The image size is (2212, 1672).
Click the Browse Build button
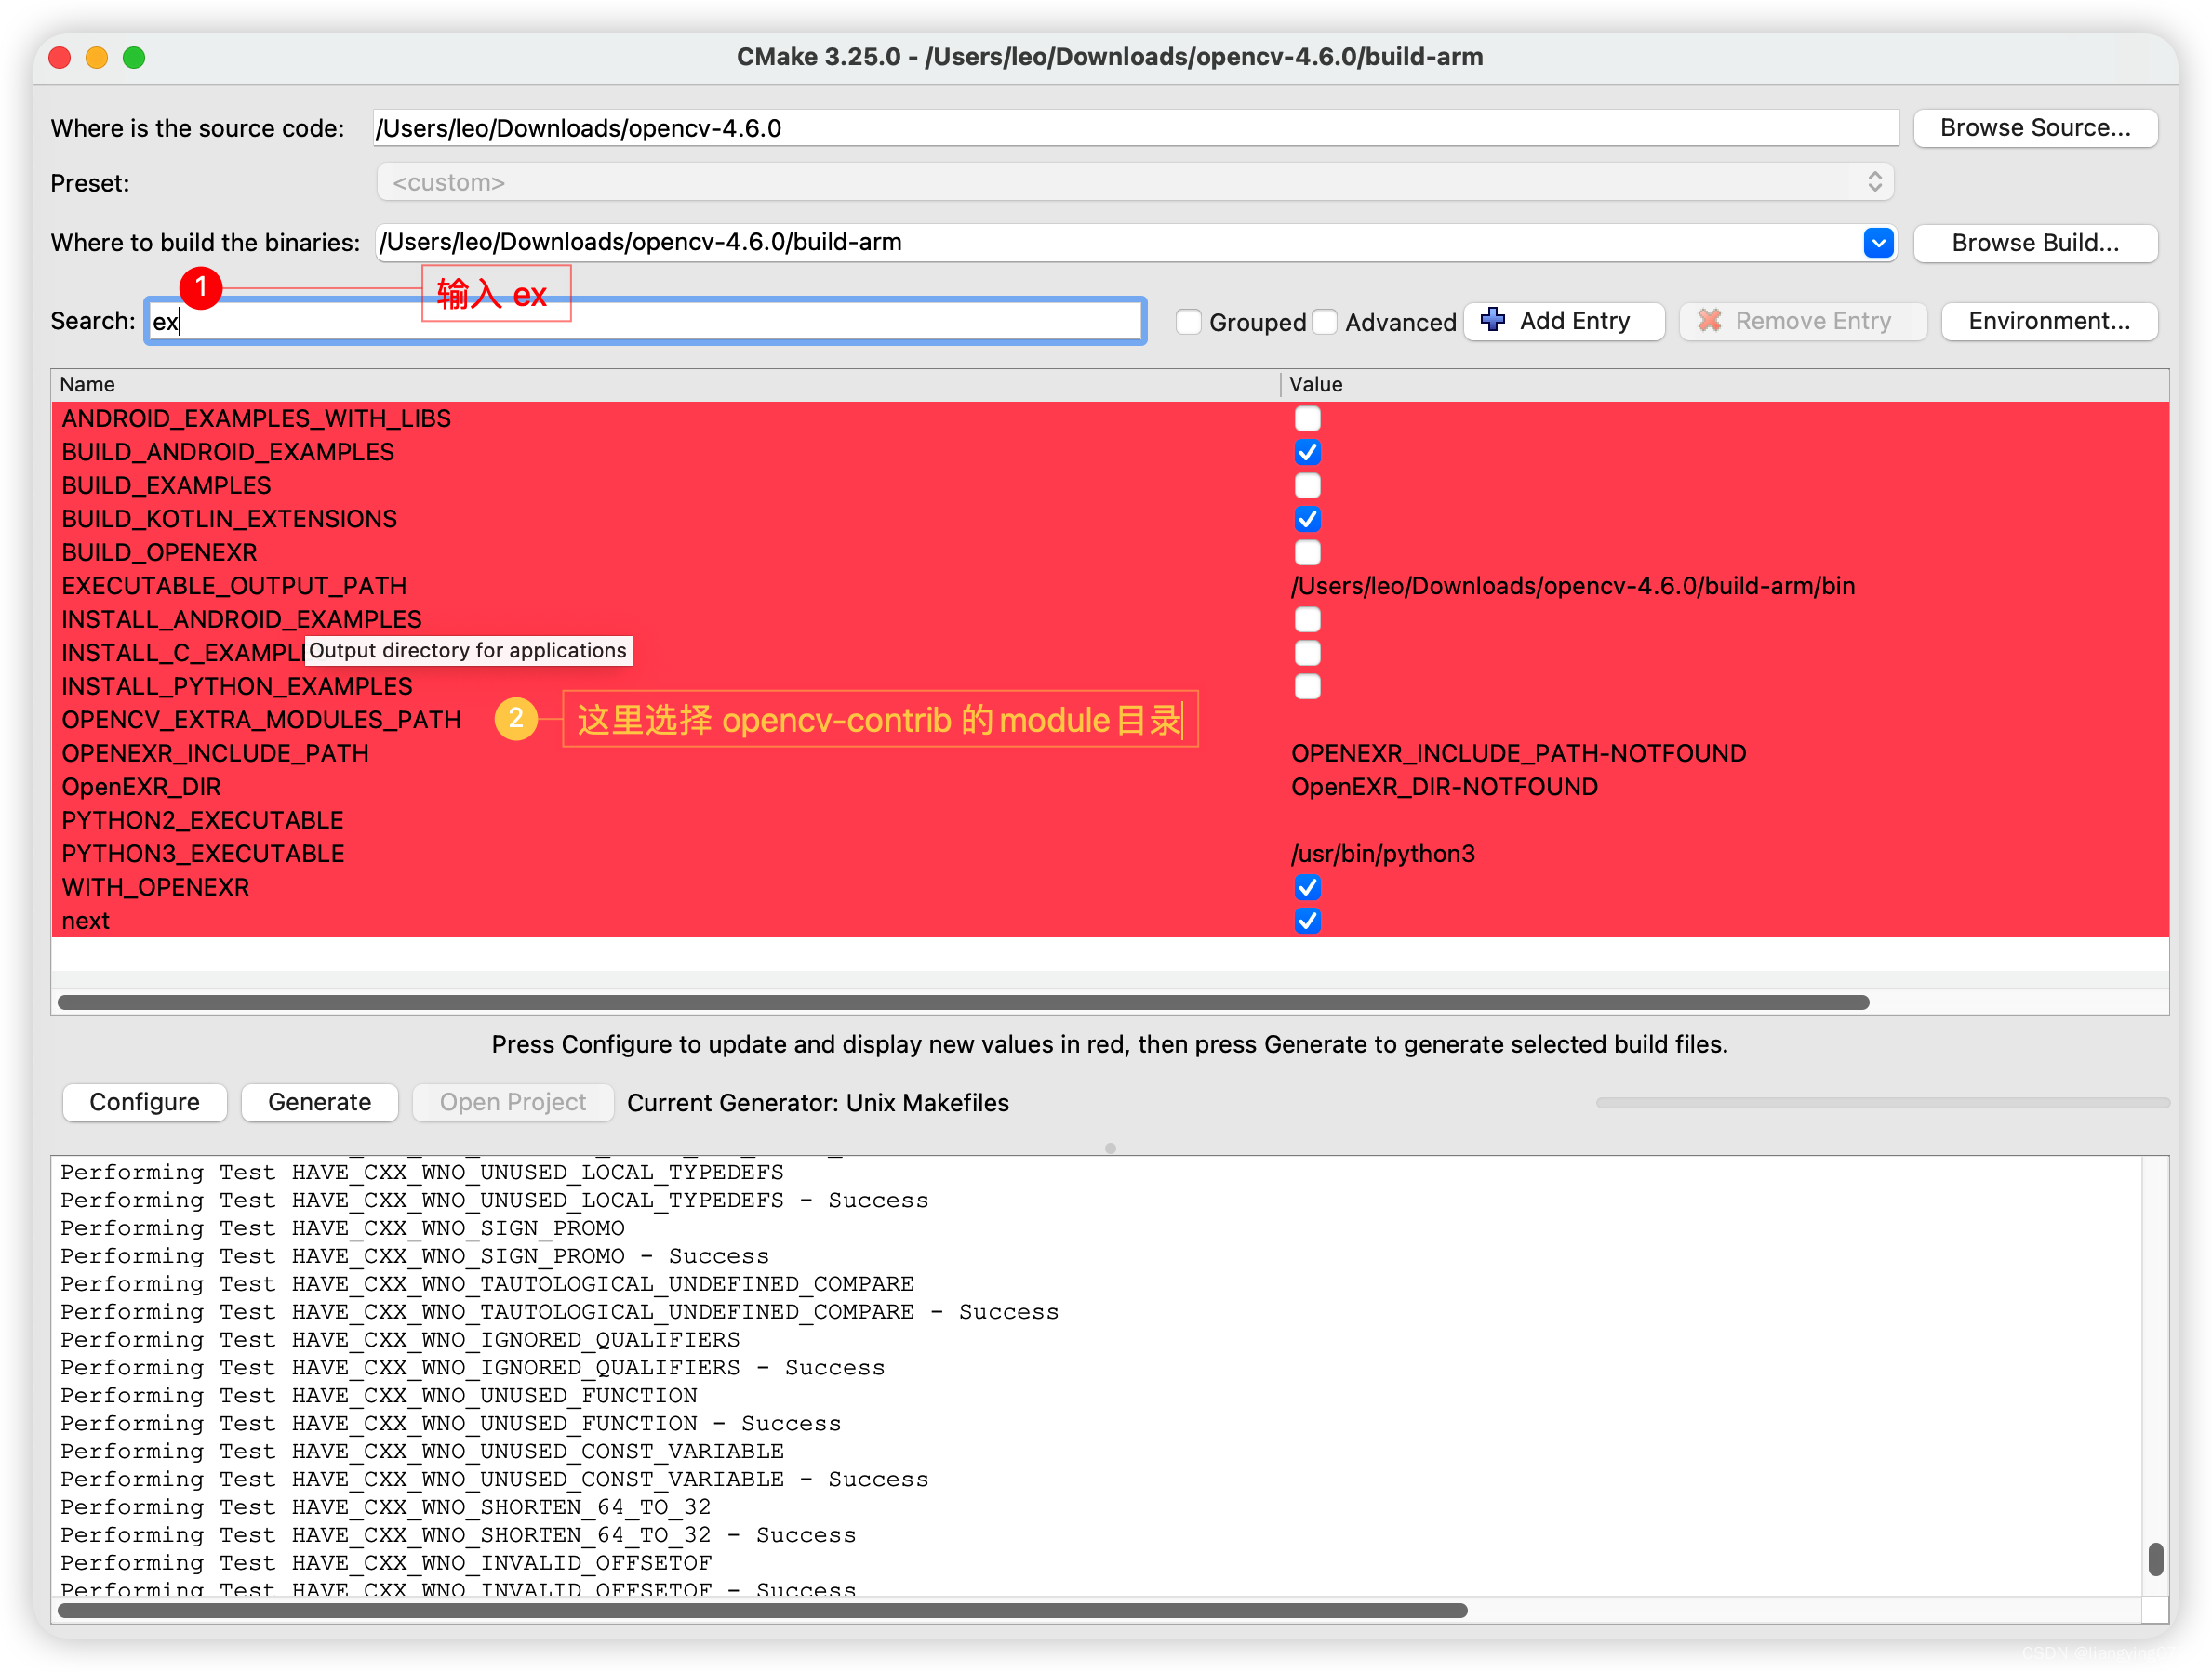(x=2035, y=242)
